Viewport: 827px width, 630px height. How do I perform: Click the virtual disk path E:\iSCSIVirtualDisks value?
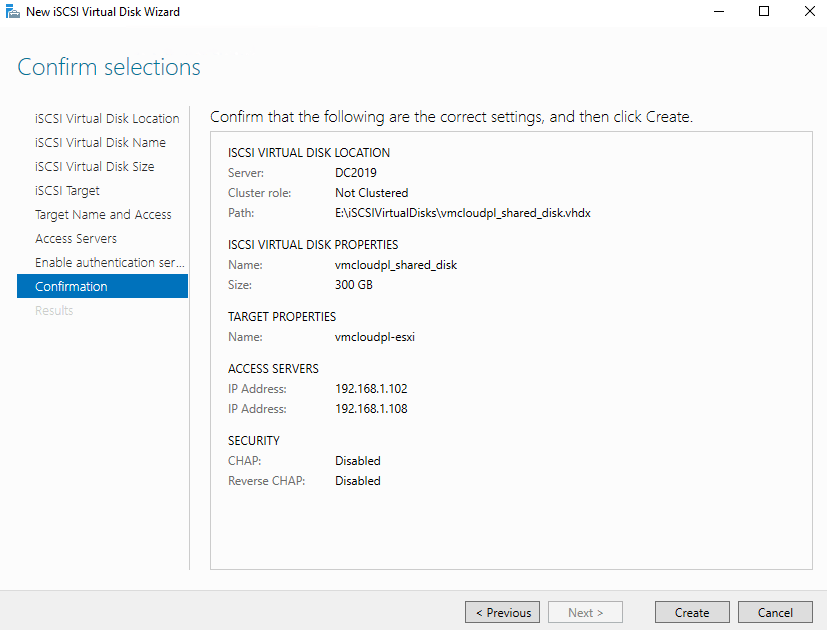462,213
